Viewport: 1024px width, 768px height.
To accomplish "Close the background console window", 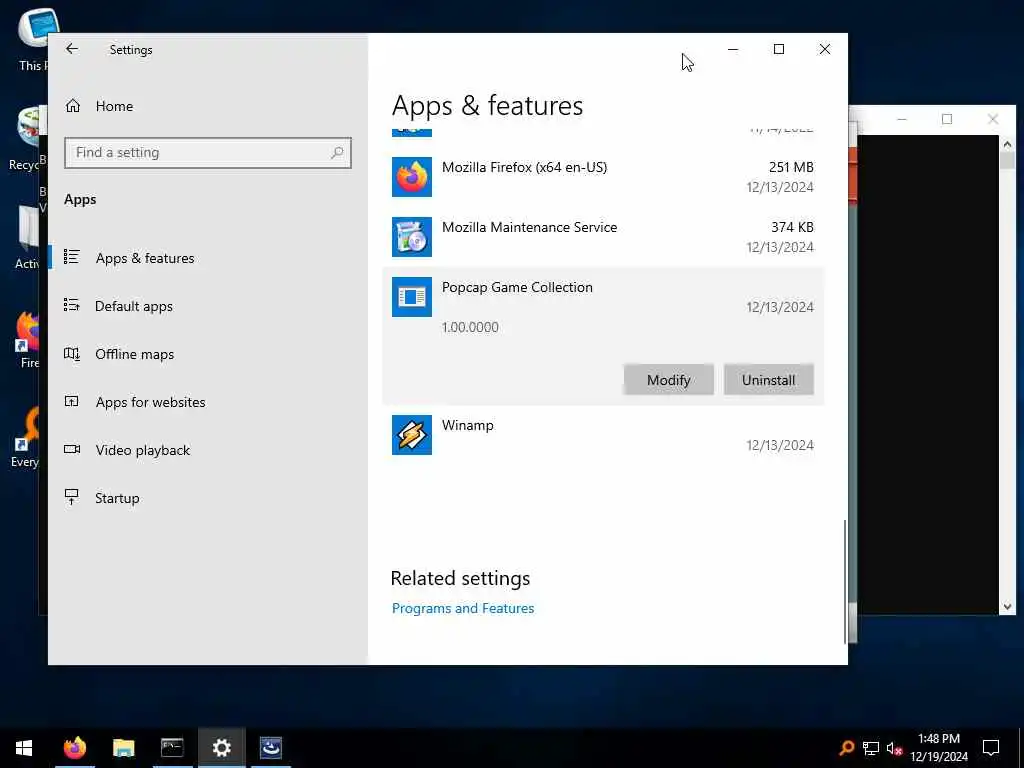I will tap(993, 119).
